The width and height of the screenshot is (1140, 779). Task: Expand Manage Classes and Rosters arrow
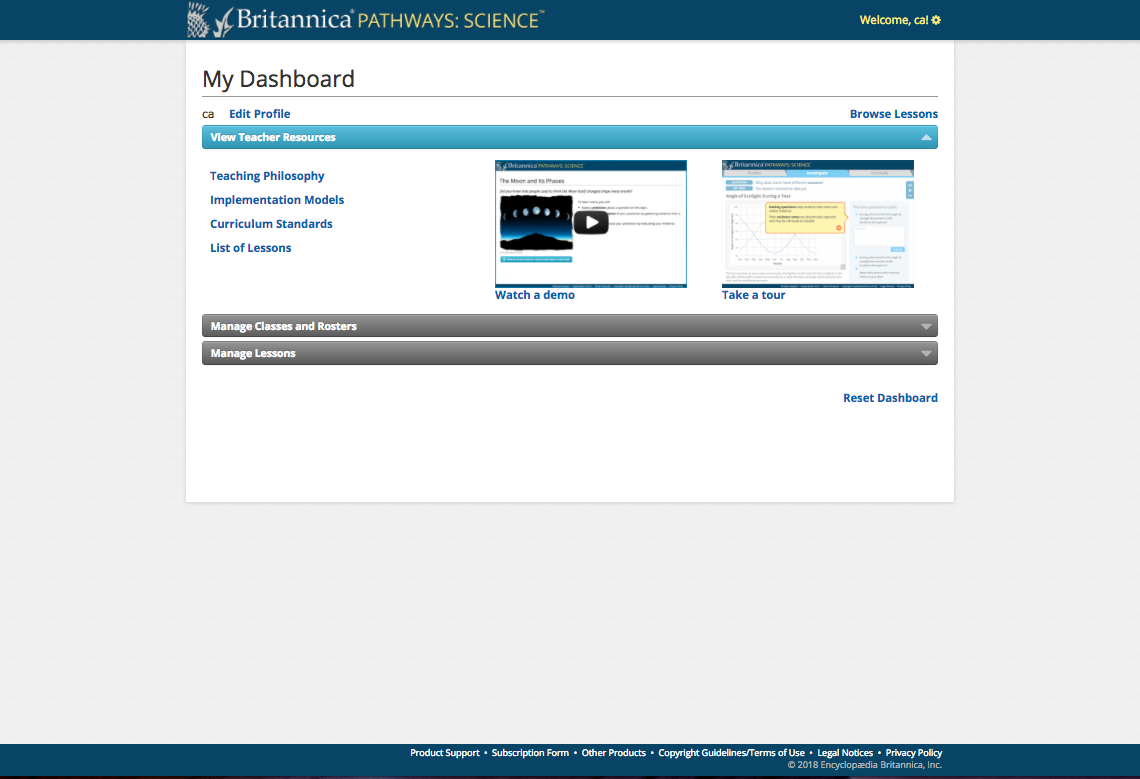(926, 327)
